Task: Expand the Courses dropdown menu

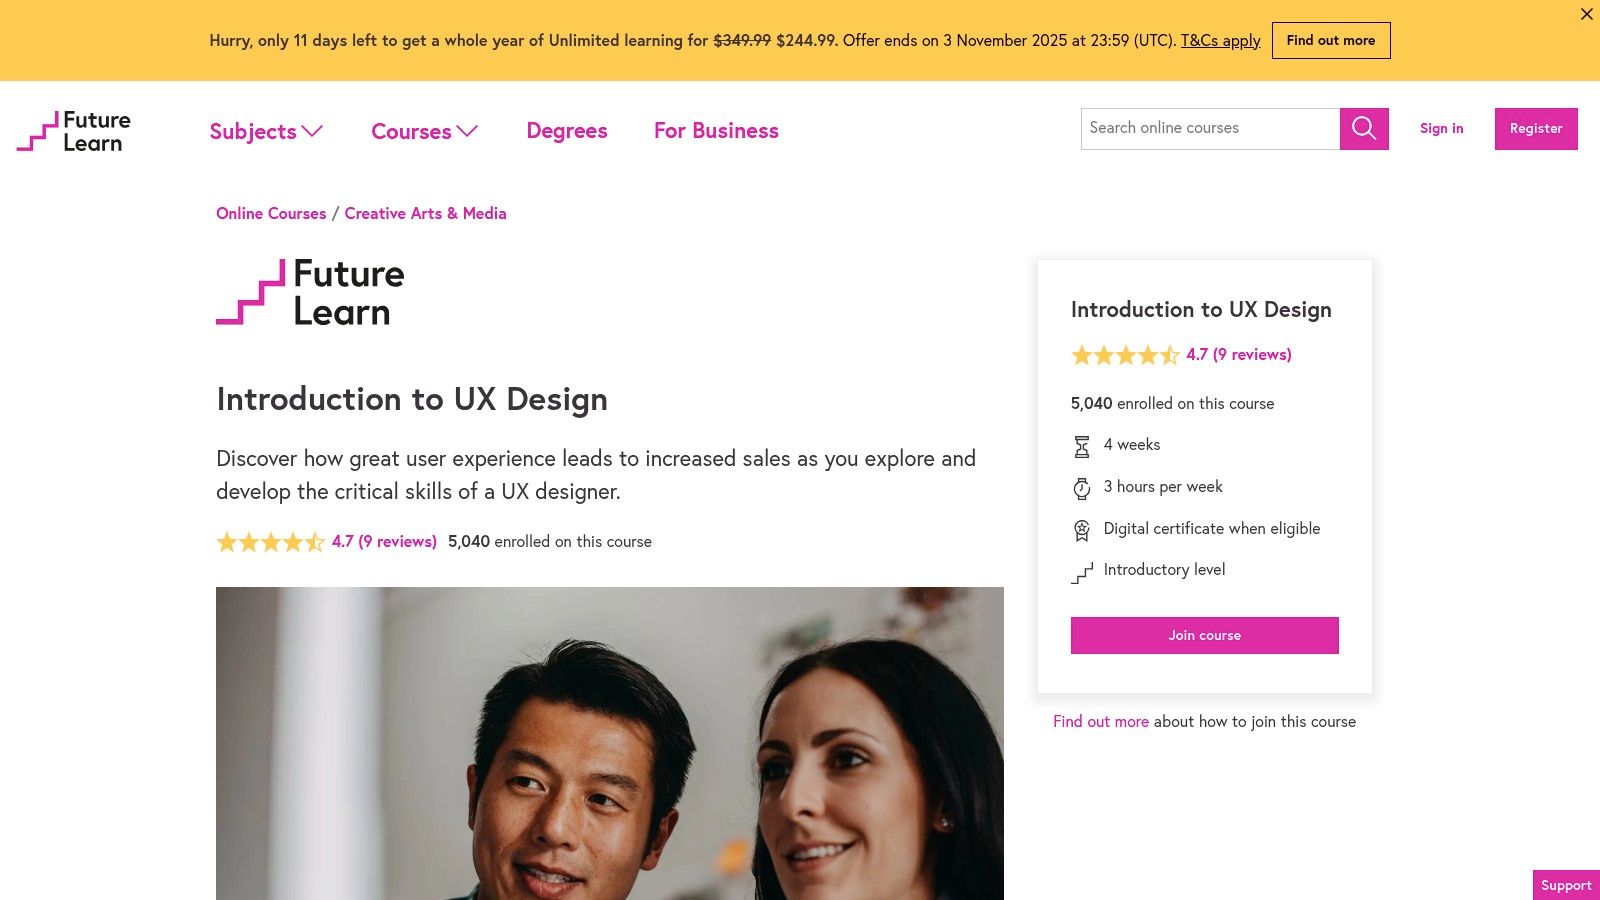Action: pyautogui.click(x=424, y=131)
